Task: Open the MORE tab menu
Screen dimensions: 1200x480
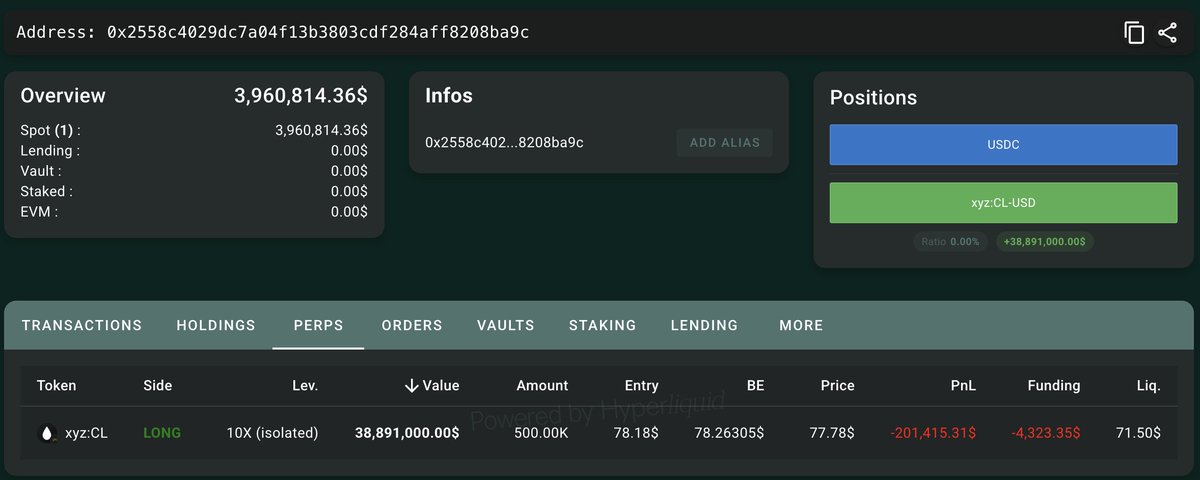Action: point(801,325)
